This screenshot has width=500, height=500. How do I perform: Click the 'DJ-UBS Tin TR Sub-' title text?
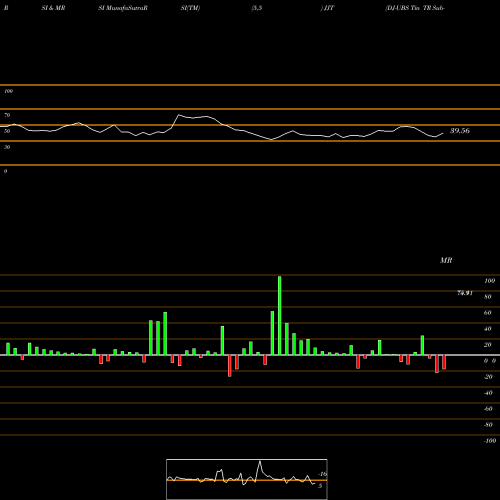[x=415, y=8]
